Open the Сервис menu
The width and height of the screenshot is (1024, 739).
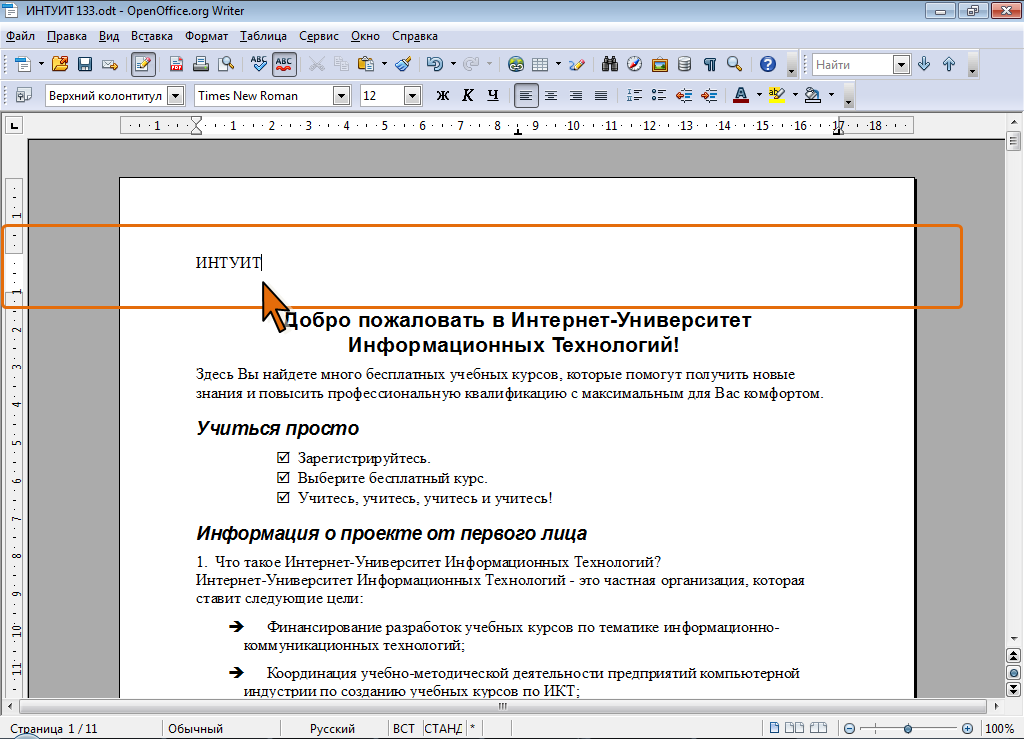tap(319, 36)
